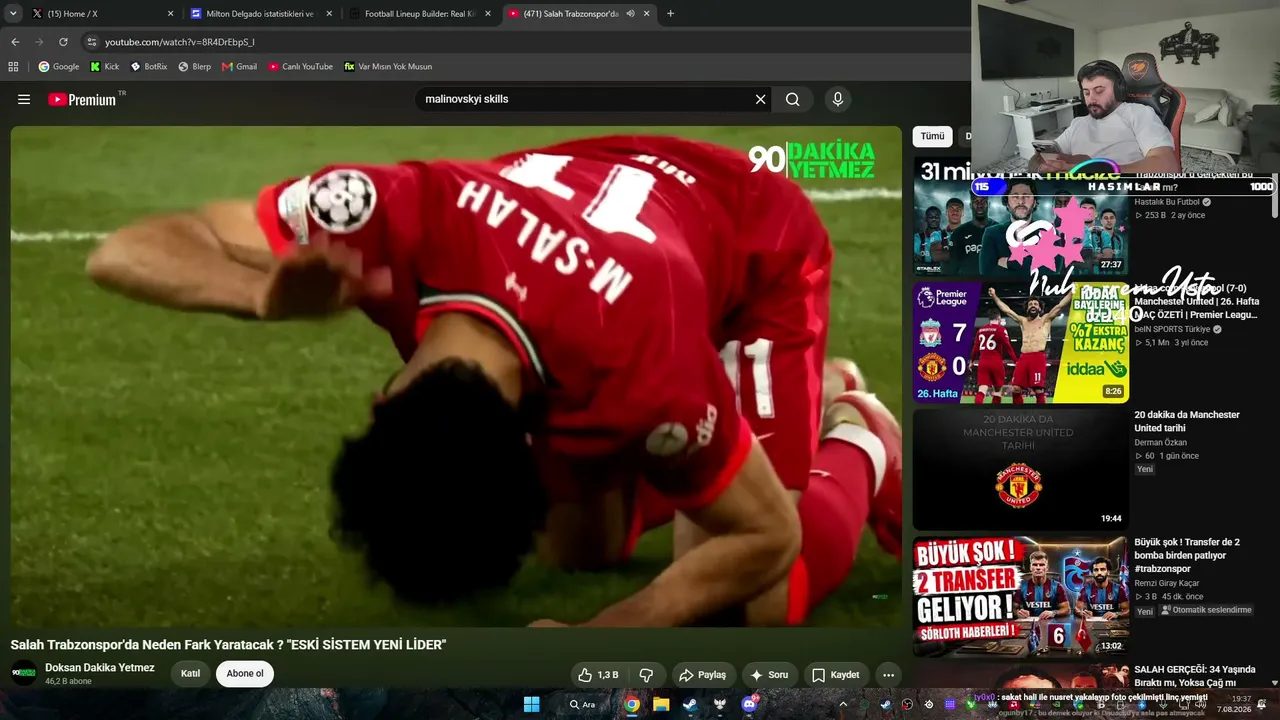This screenshot has width=1280, height=720.
Task: Visit the Remzi Giray Kaçar channel
Action: (1166, 583)
